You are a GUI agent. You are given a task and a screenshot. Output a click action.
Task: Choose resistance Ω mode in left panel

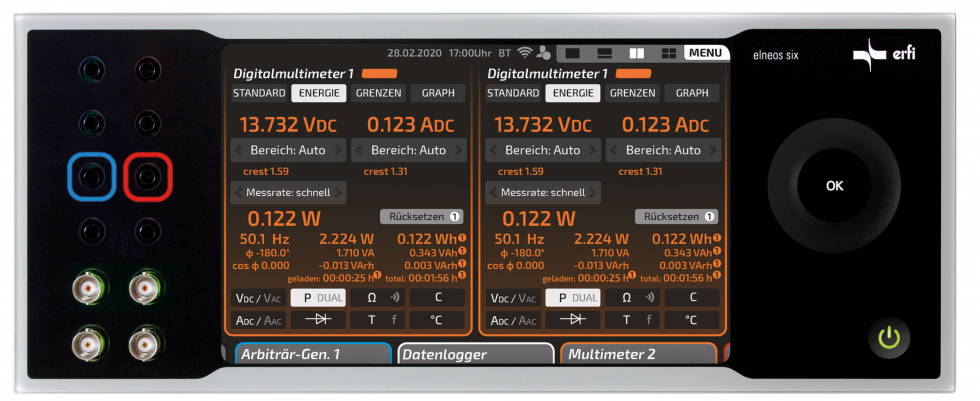[x=377, y=298]
